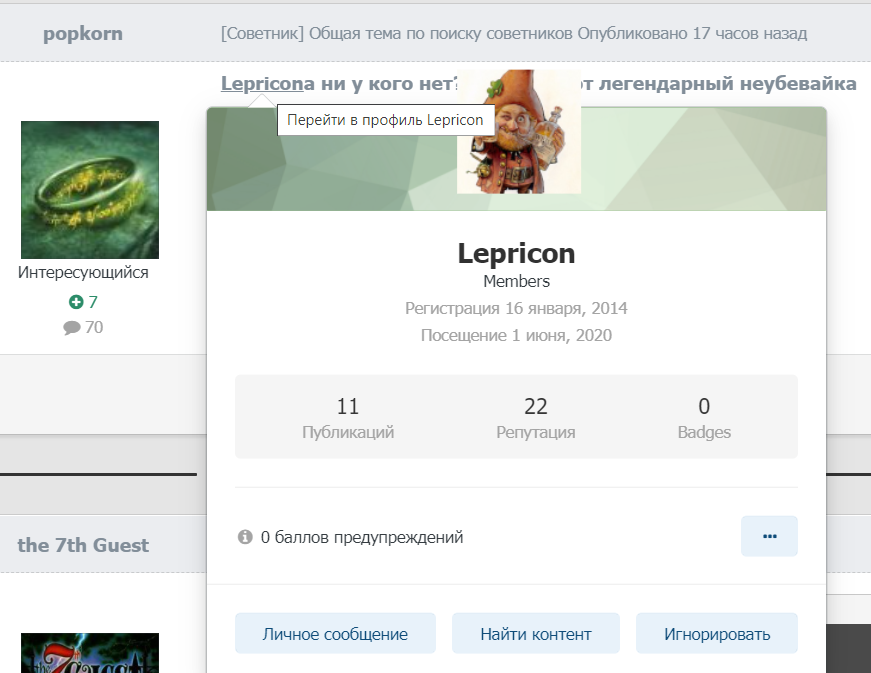Click the Интересующийся rank label
Image resolution: width=871 pixels, height=673 pixels.
83,273
